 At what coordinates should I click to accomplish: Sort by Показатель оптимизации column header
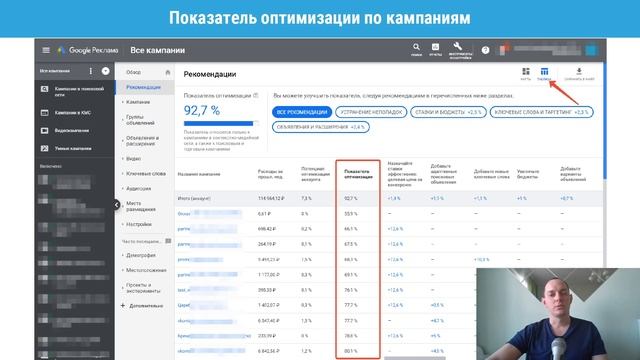click(x=358, y=174)
